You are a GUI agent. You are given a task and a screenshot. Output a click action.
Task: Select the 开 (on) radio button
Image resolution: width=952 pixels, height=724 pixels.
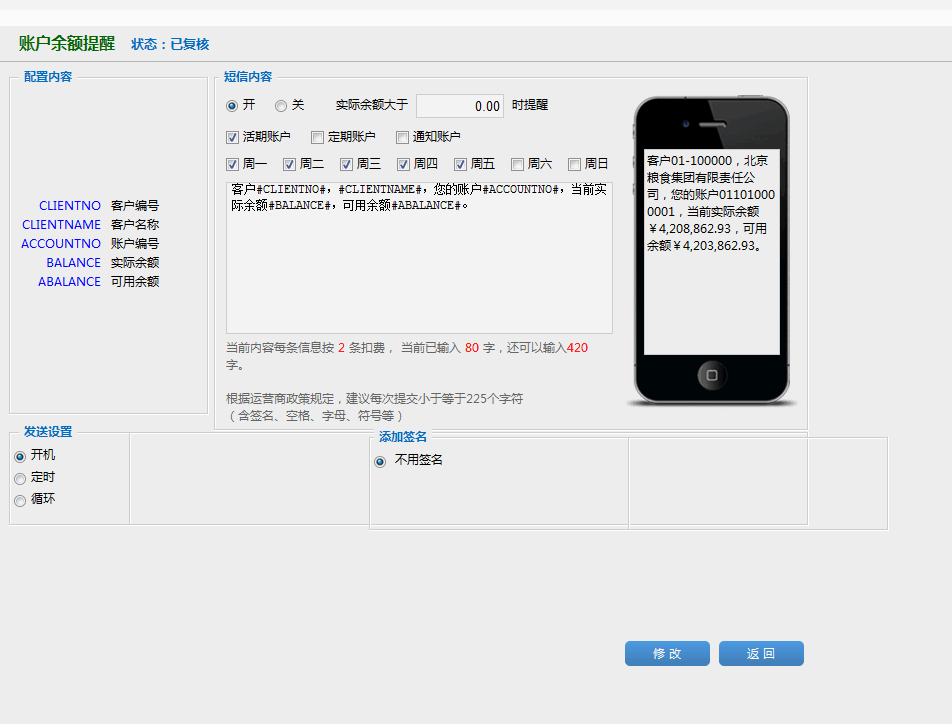[x=232, y=106]
